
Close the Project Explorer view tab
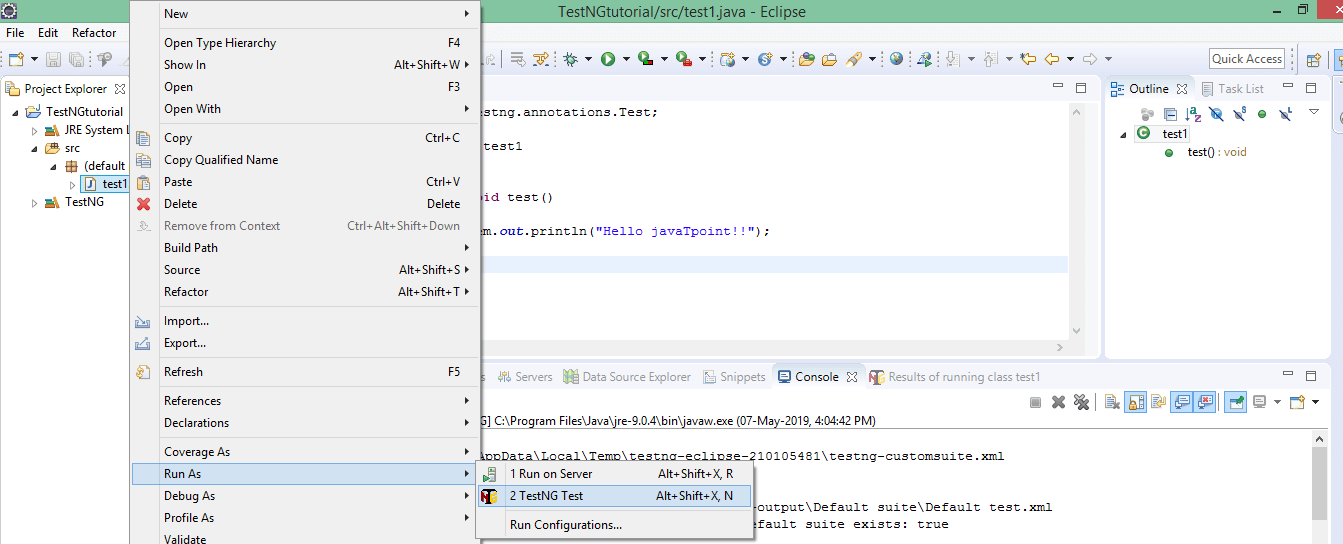[120, 89]
